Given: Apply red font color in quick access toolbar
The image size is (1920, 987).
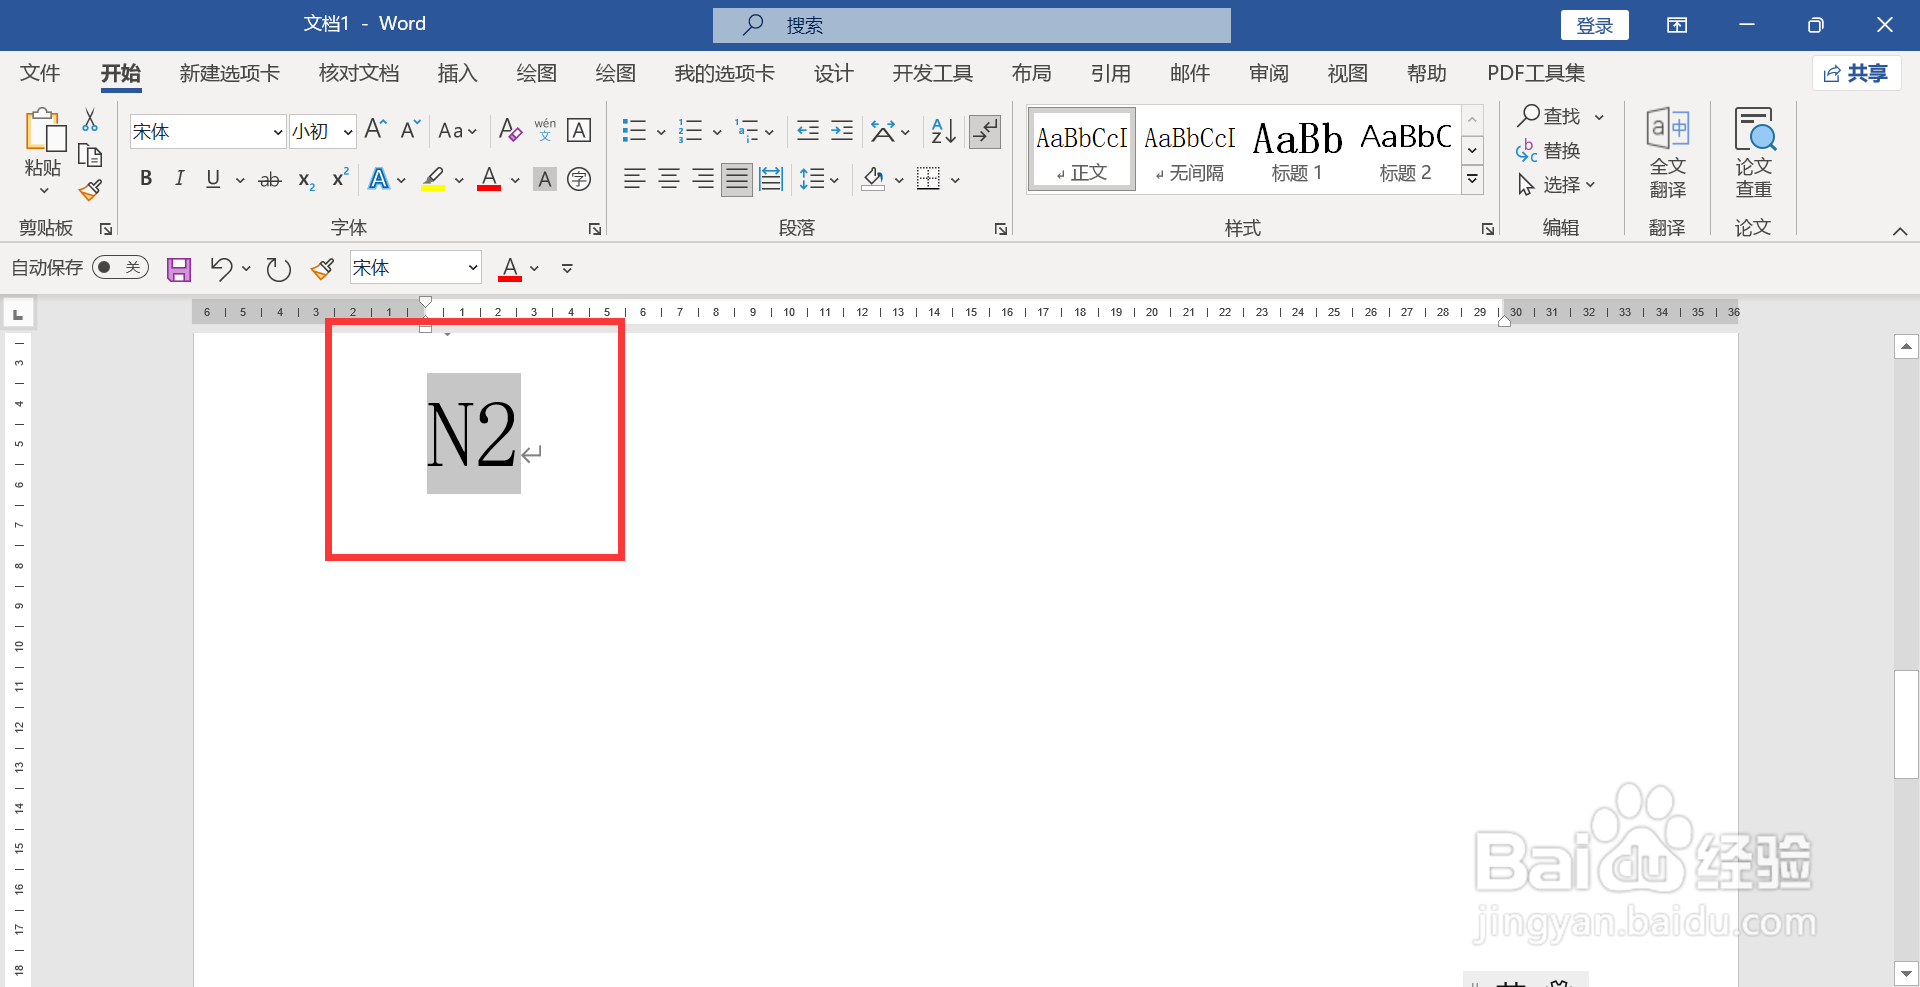Looking at the screenshot, I should pyautogui.click(x=510, y=268).
